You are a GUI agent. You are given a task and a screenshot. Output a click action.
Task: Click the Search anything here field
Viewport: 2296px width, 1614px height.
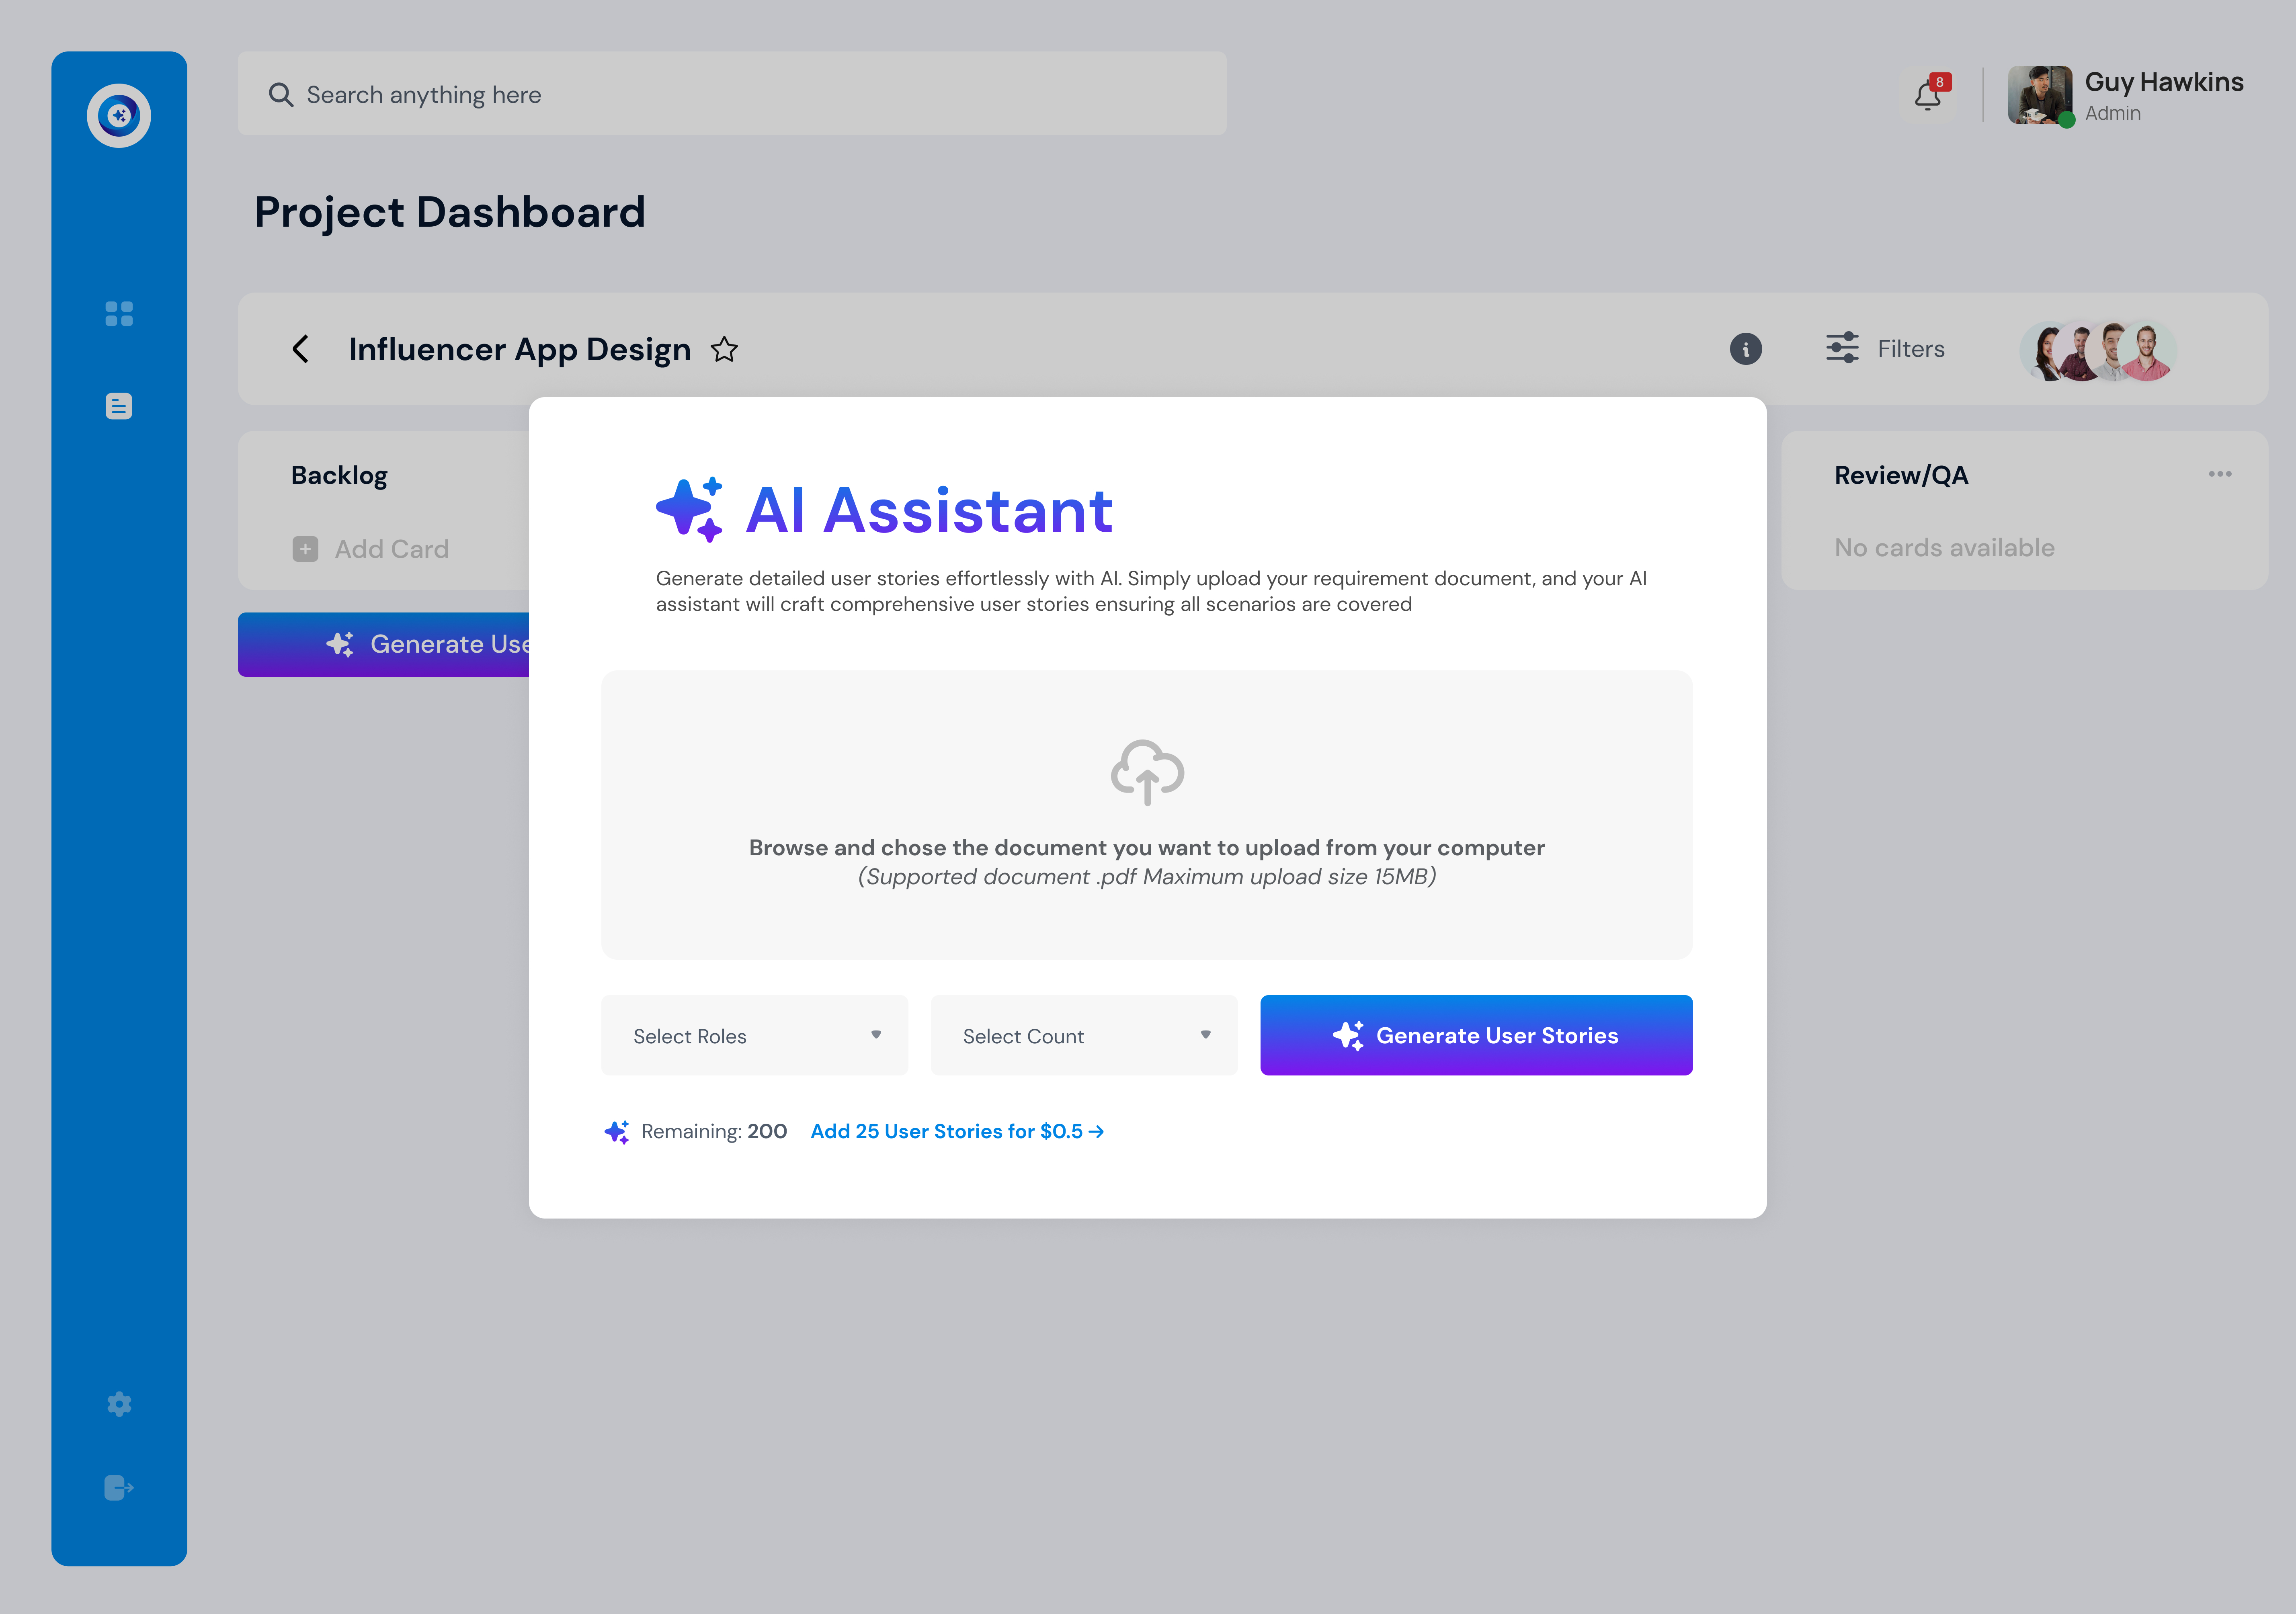pos(732,94)
